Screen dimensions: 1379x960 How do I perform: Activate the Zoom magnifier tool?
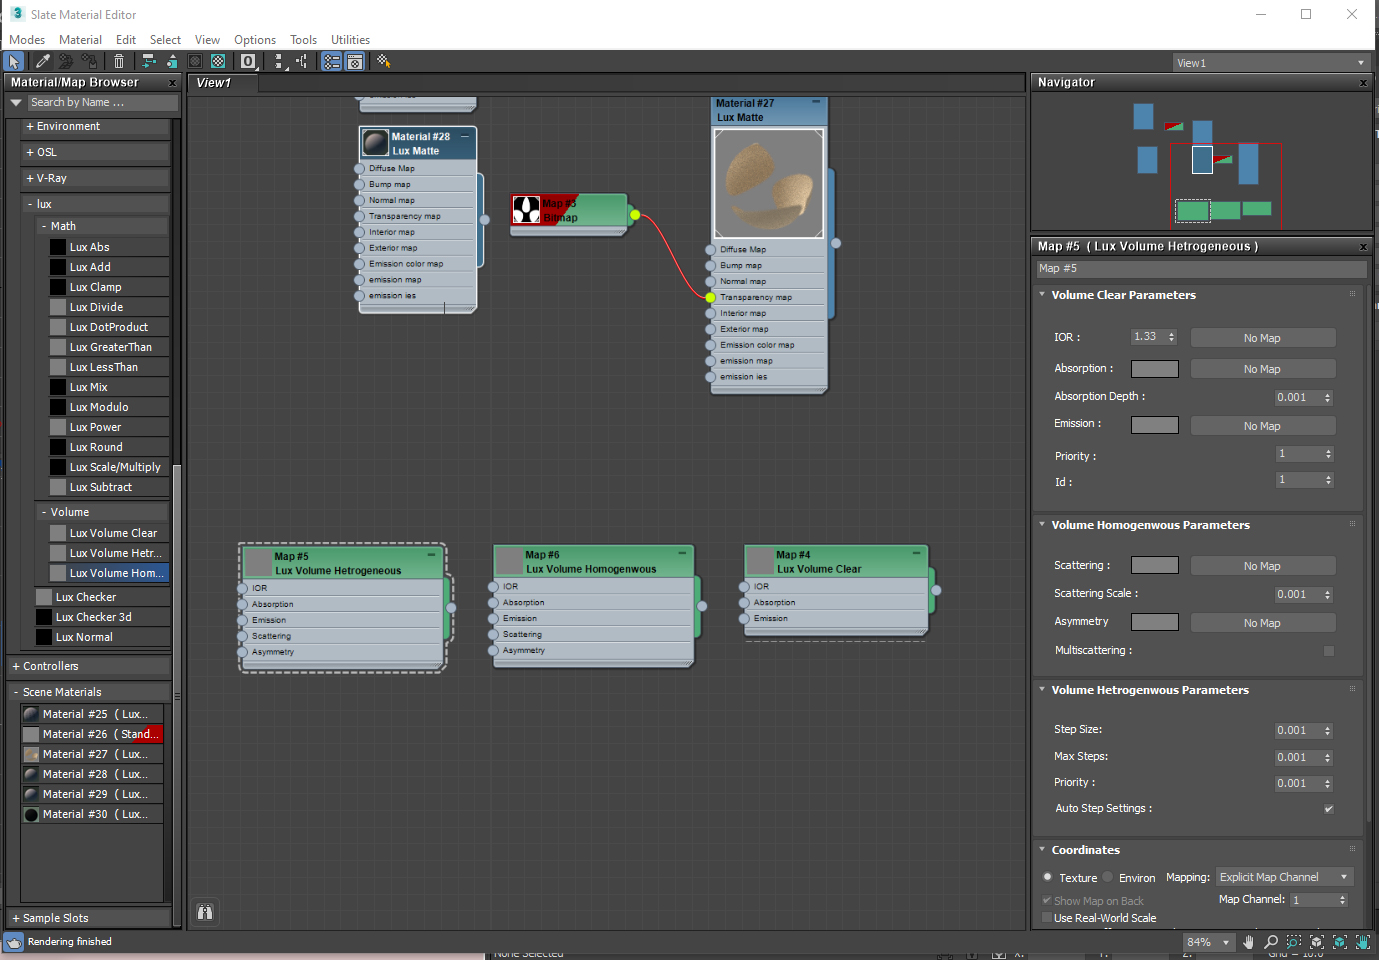[1271, 942]
